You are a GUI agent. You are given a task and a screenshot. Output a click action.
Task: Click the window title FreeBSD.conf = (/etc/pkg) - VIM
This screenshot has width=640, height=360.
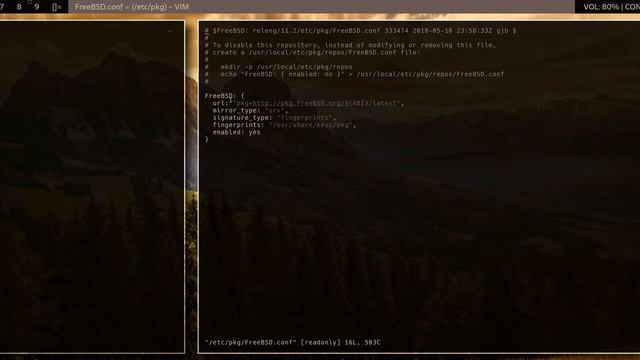point(132,7)
